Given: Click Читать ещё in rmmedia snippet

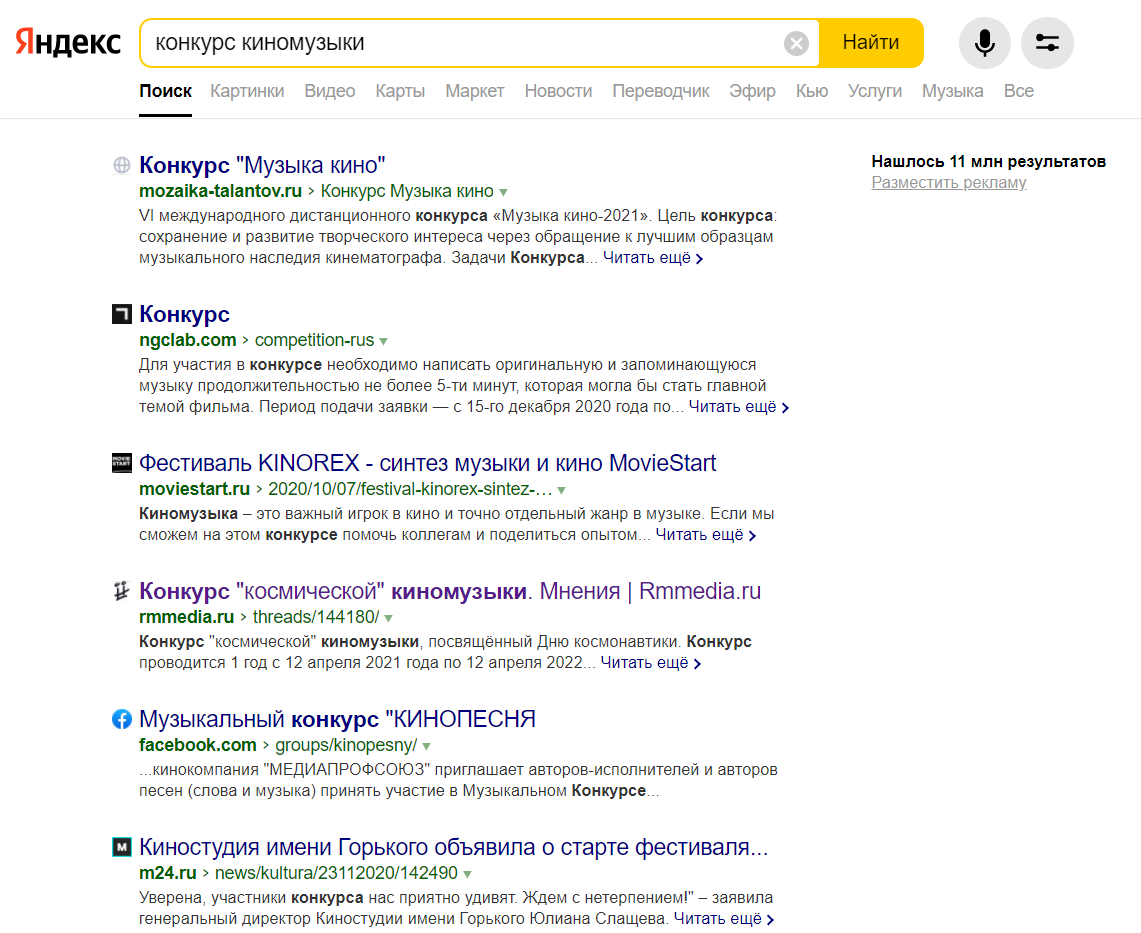Looking at the screenshot, I should point(651,663).
